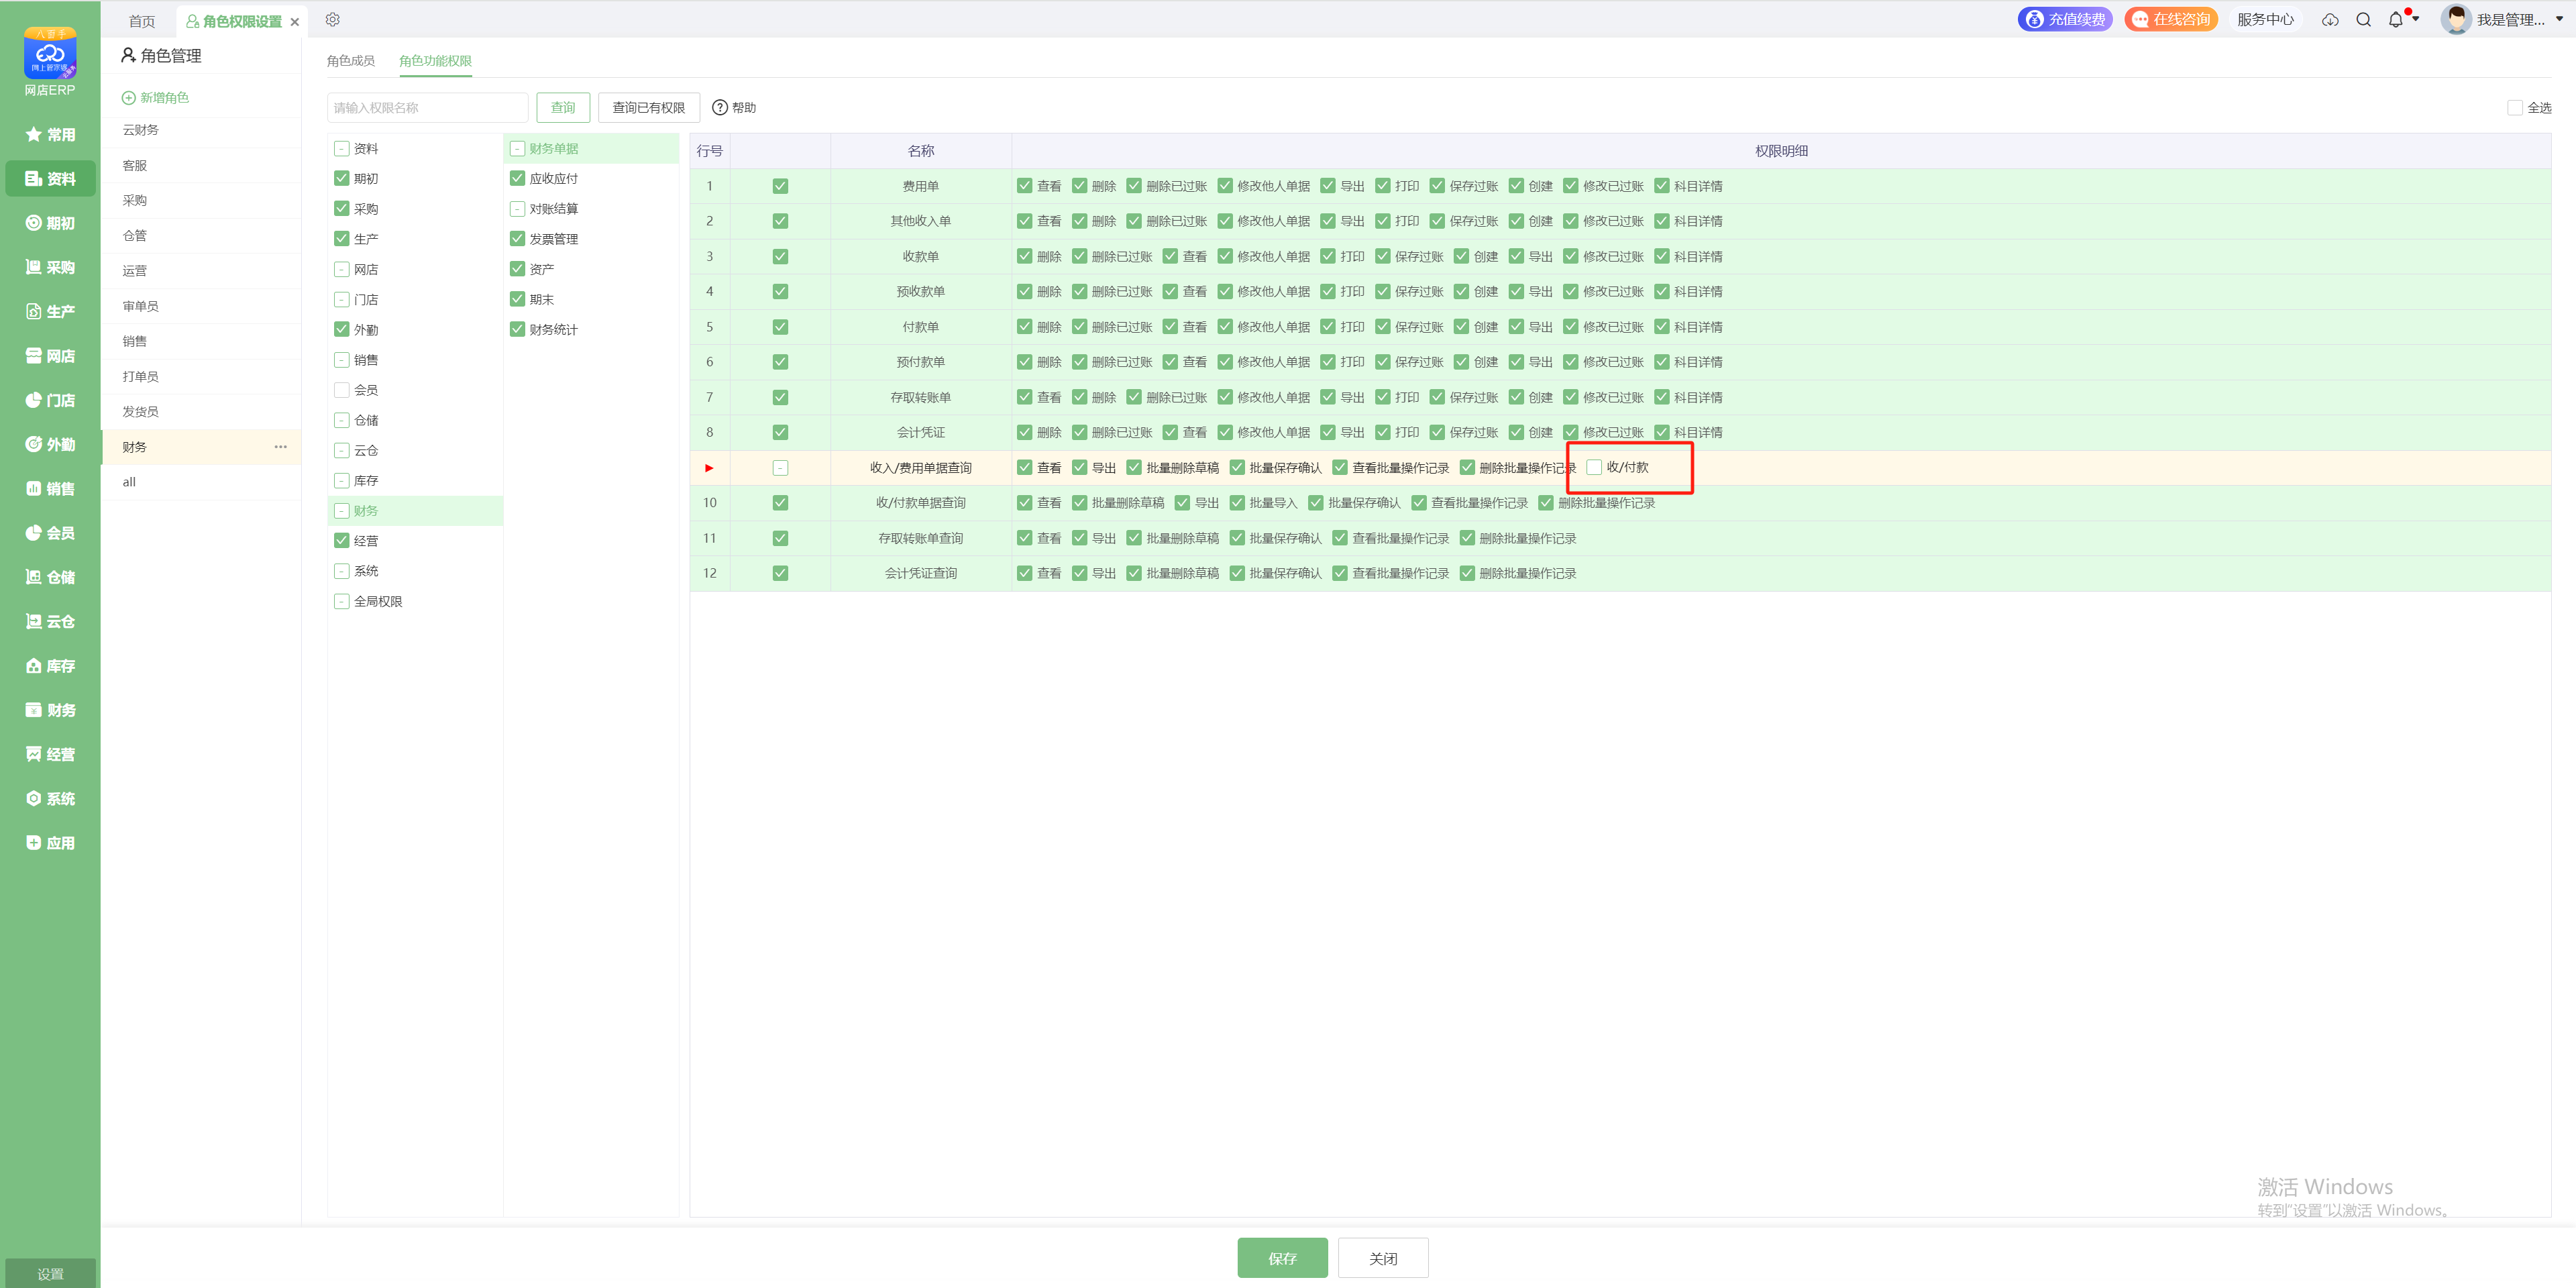Click the 新增角色 plus icon

click(128, 97)
